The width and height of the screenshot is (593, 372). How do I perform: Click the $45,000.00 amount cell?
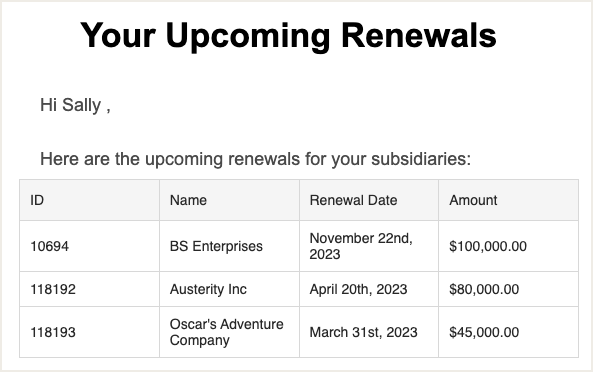(x=508, y=332)
